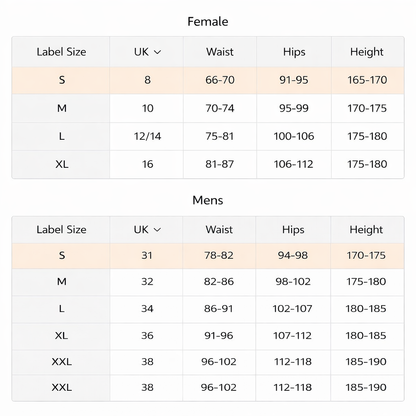Click the Label Size header in the Mens table
Screen dimensions: 416x416
point(61,230)
